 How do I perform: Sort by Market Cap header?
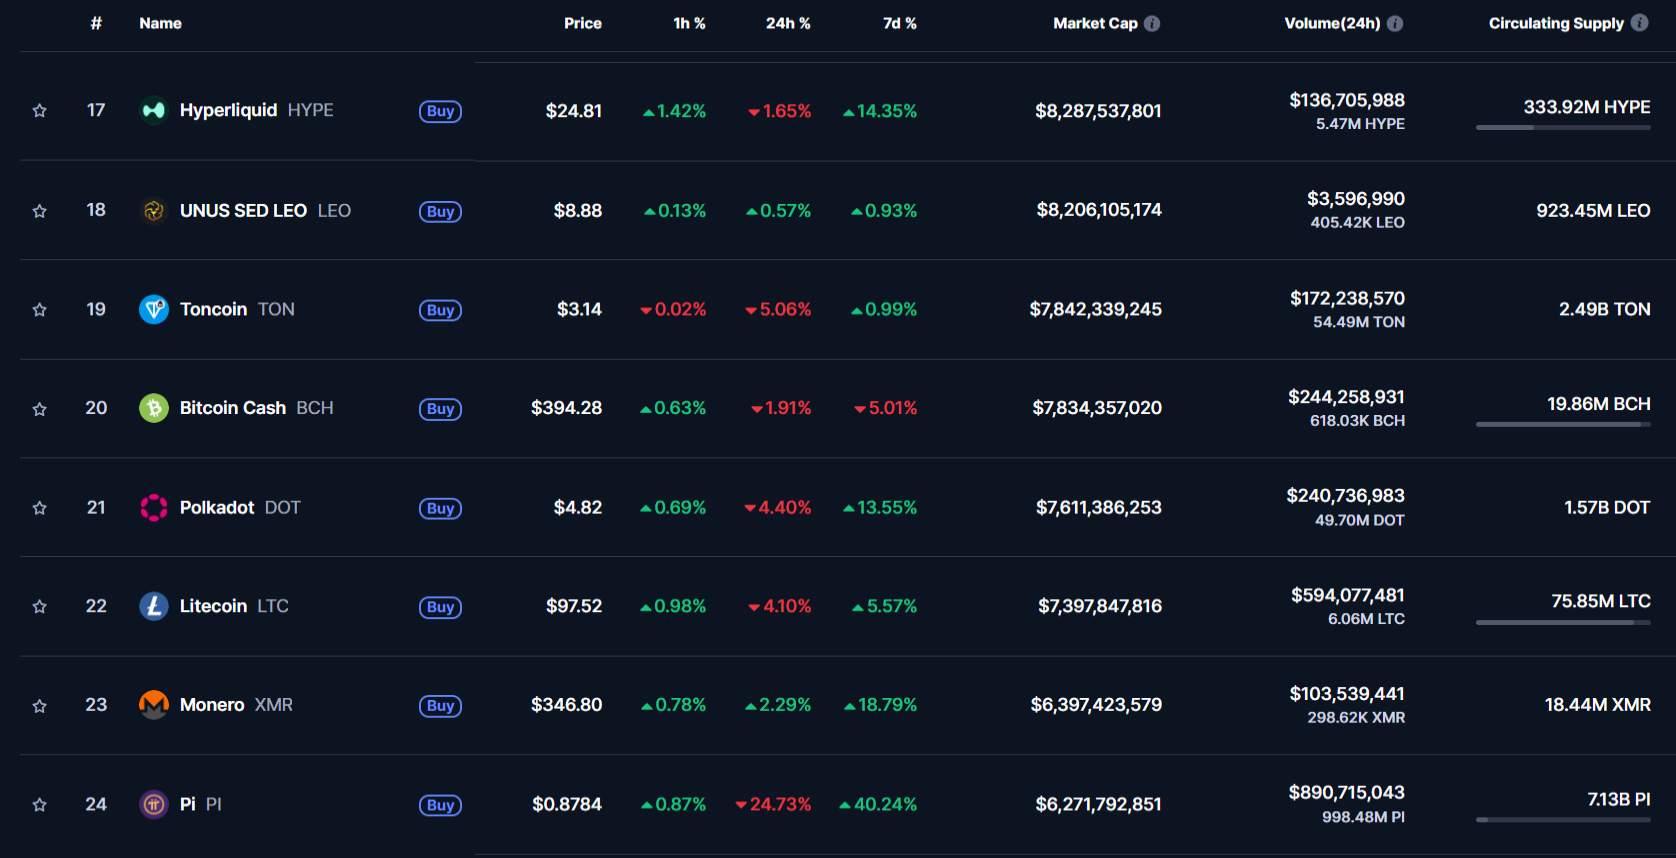(x=1095, y=23)
